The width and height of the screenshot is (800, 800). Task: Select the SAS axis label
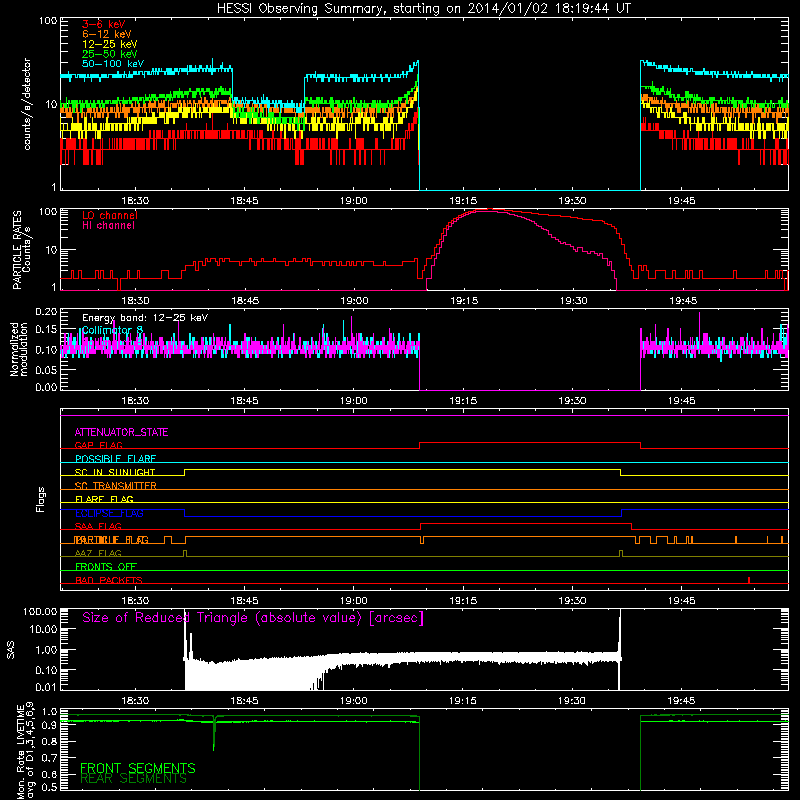(x=11, y=650)
